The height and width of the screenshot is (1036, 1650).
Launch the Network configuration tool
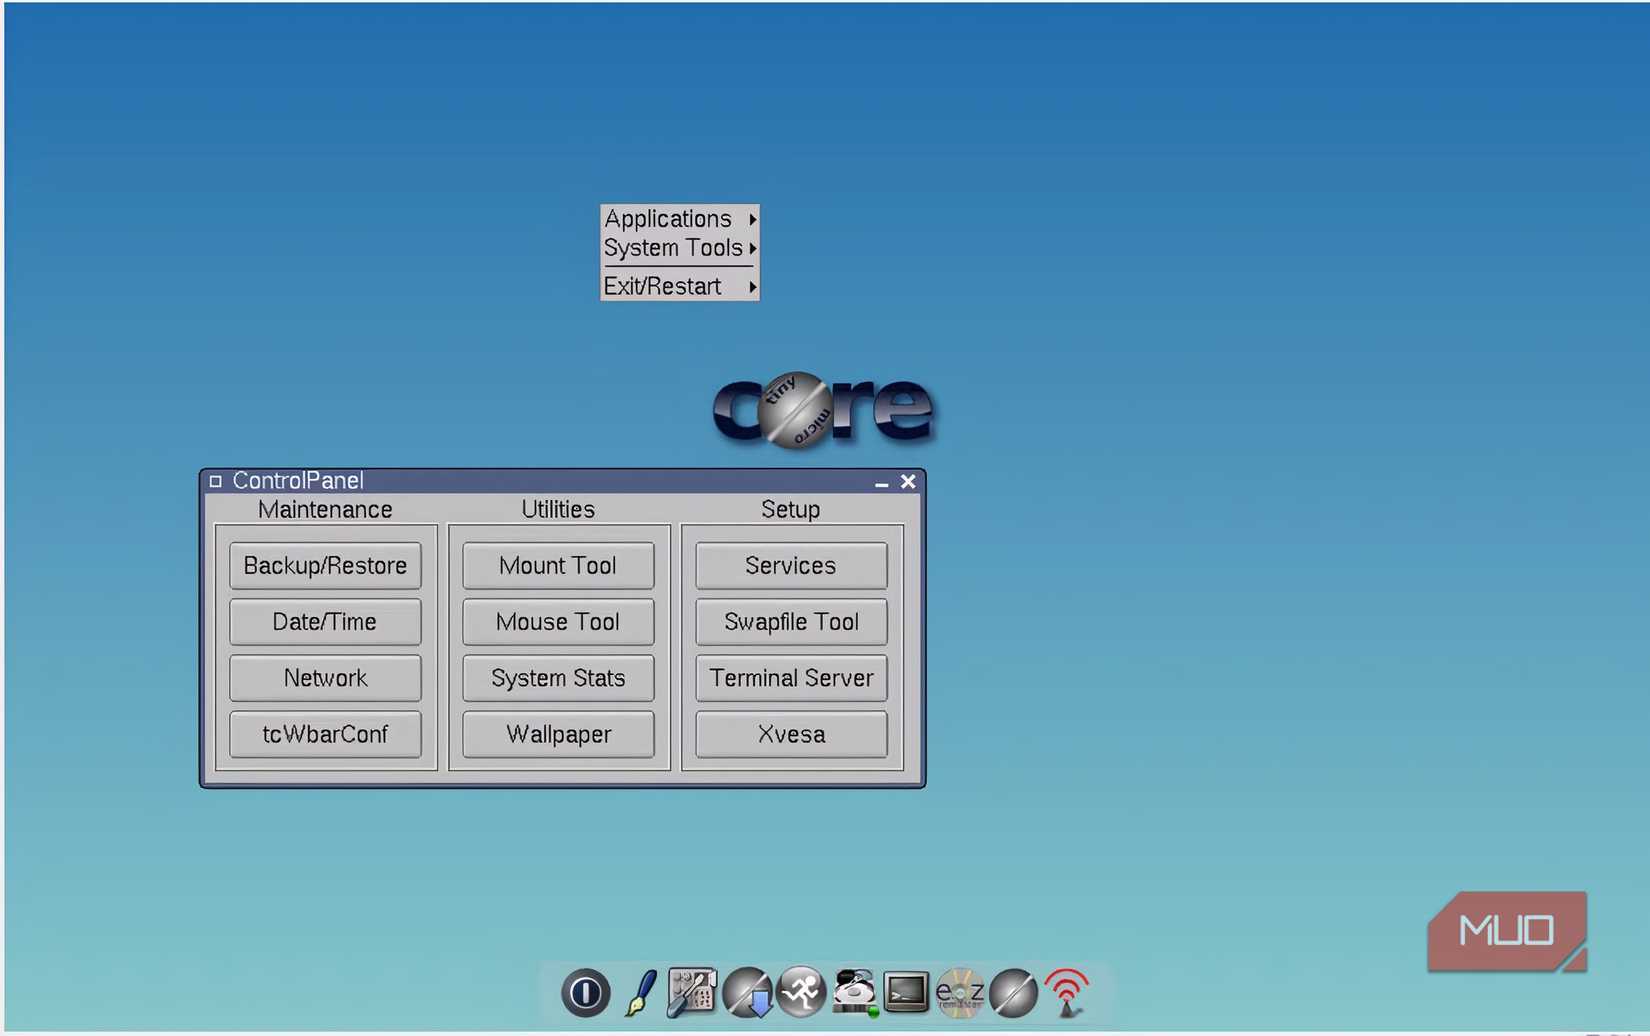[x=325, y=677]
